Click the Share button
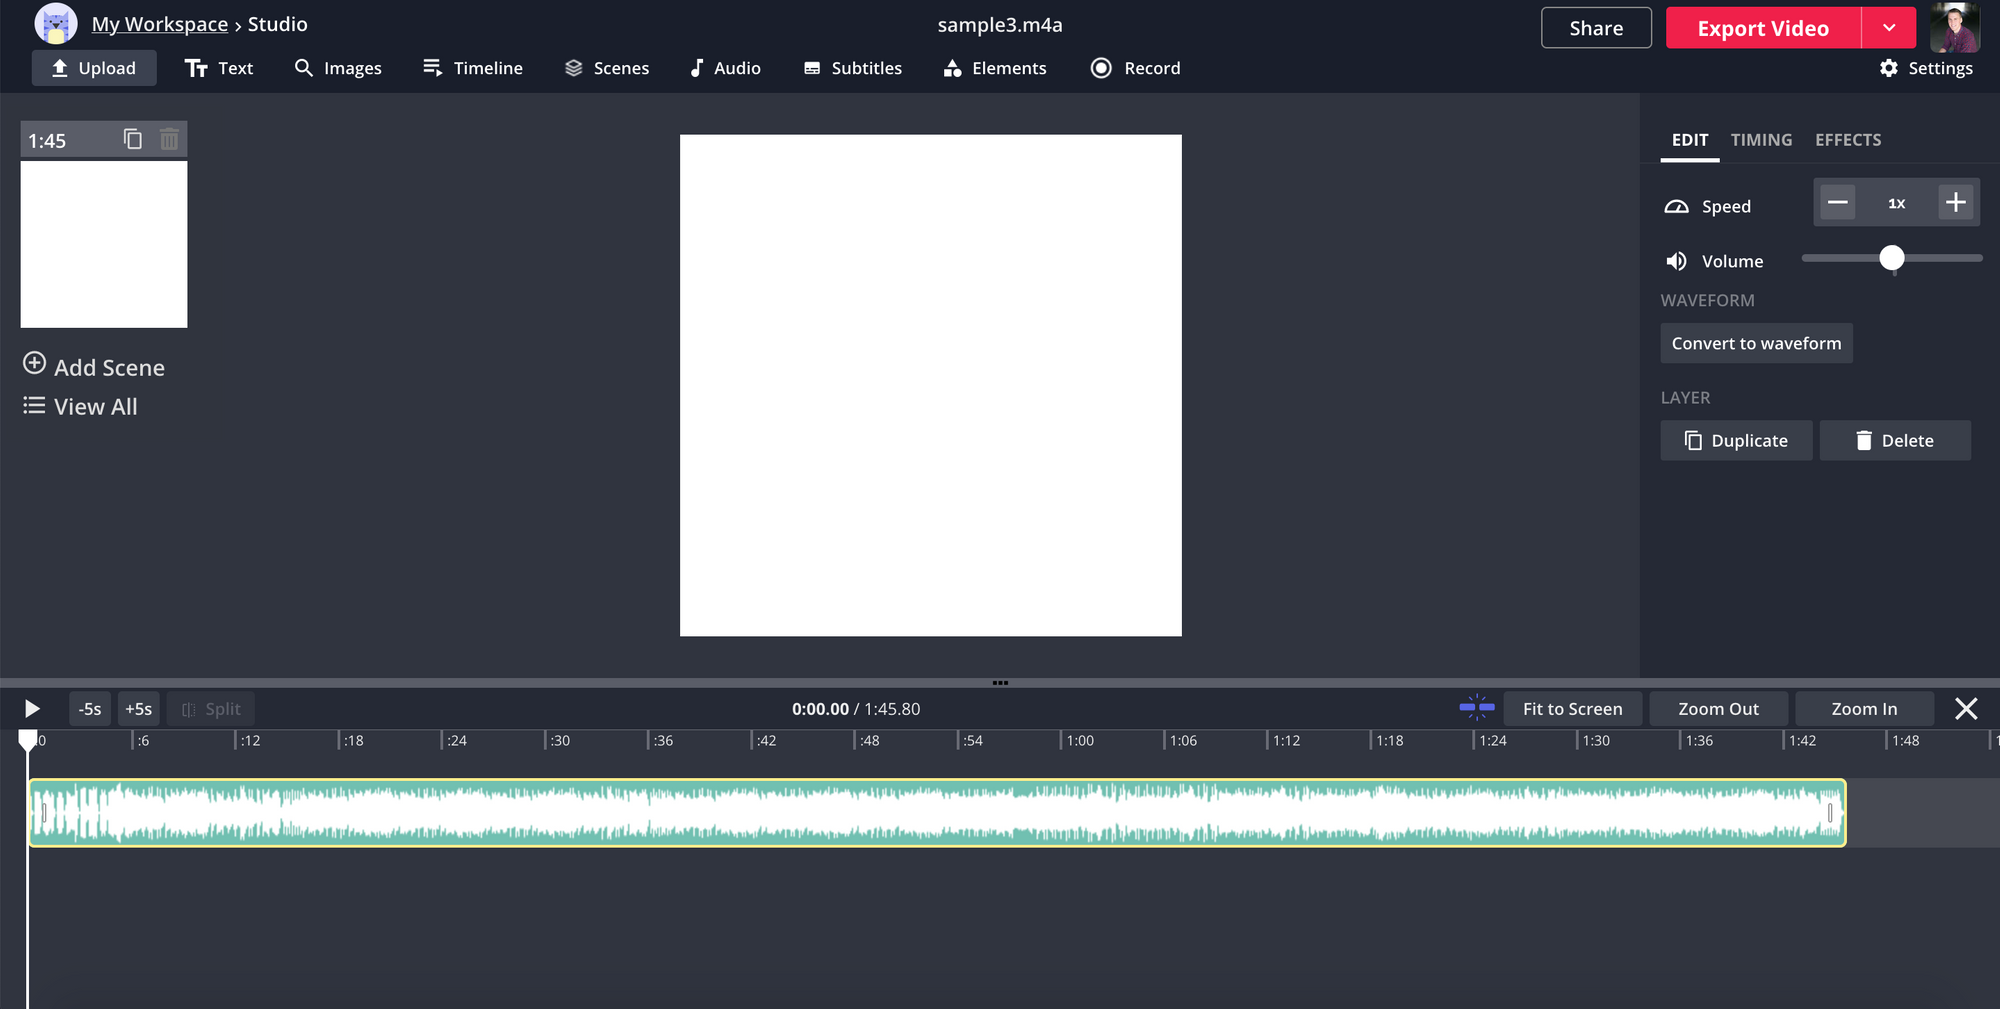The image size is (2000, 1009). 1596,28
